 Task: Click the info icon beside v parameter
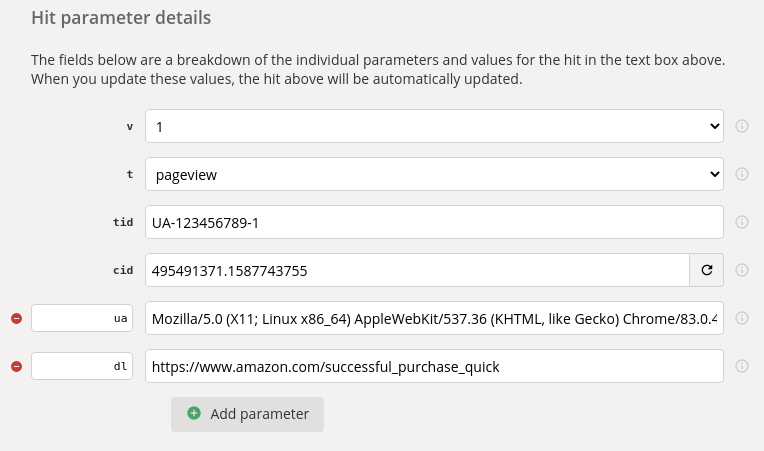click(742, 126)
